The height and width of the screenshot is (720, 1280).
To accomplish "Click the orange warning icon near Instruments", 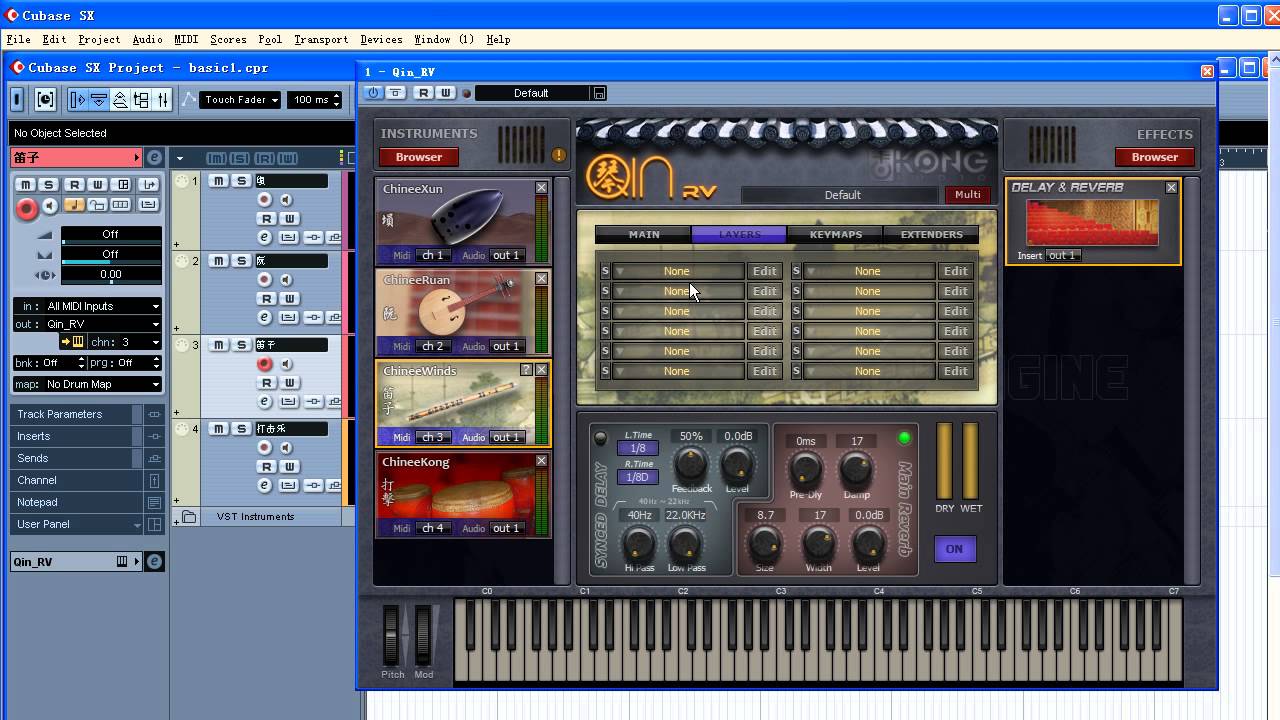I will point(558,155).
